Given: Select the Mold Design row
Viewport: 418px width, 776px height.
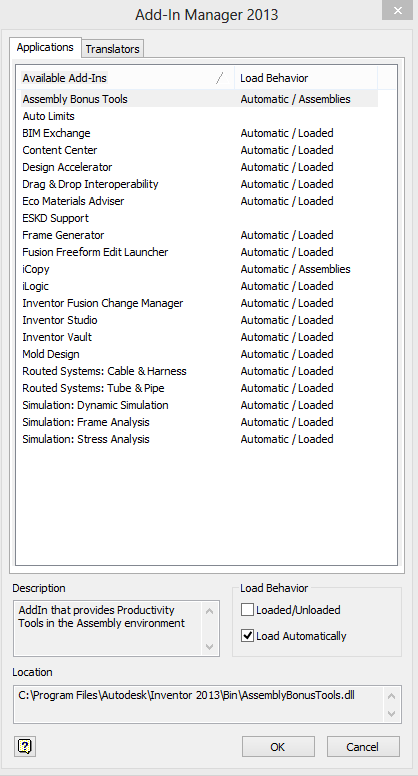Looking at the screenshot, I should point(198,354).
